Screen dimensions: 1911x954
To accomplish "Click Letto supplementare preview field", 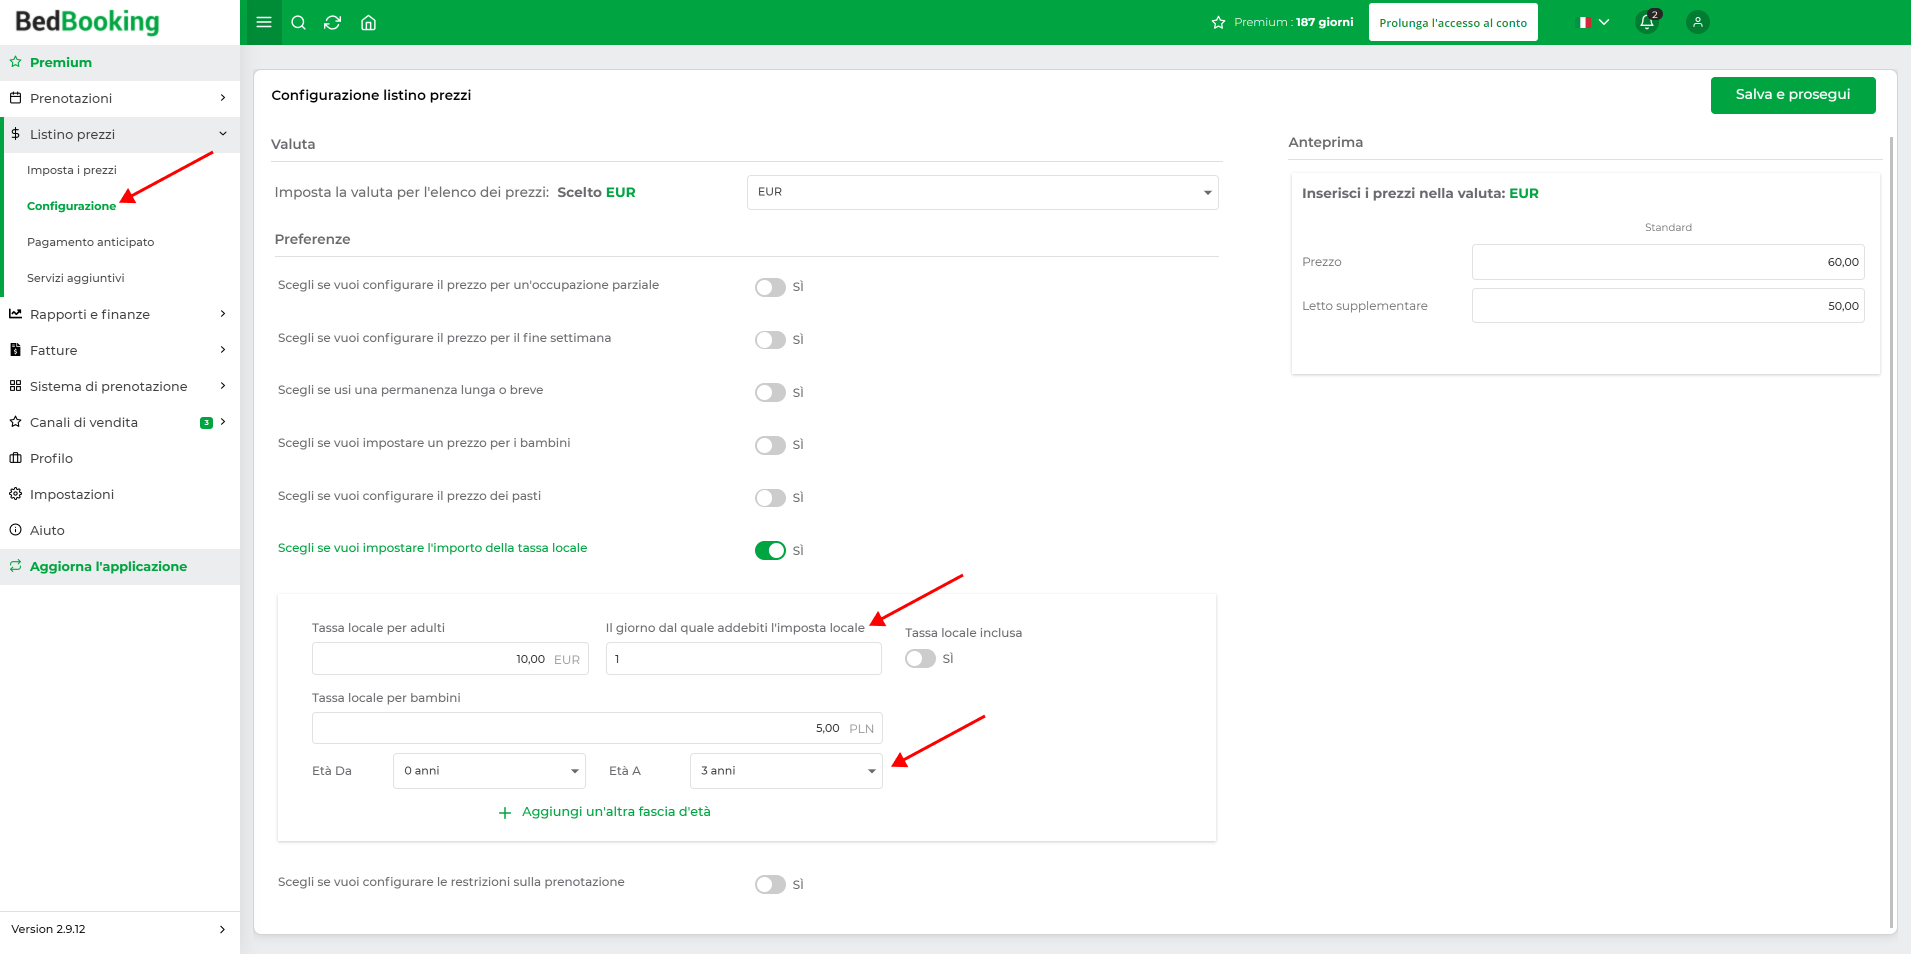I will [x=1668, y=306].
